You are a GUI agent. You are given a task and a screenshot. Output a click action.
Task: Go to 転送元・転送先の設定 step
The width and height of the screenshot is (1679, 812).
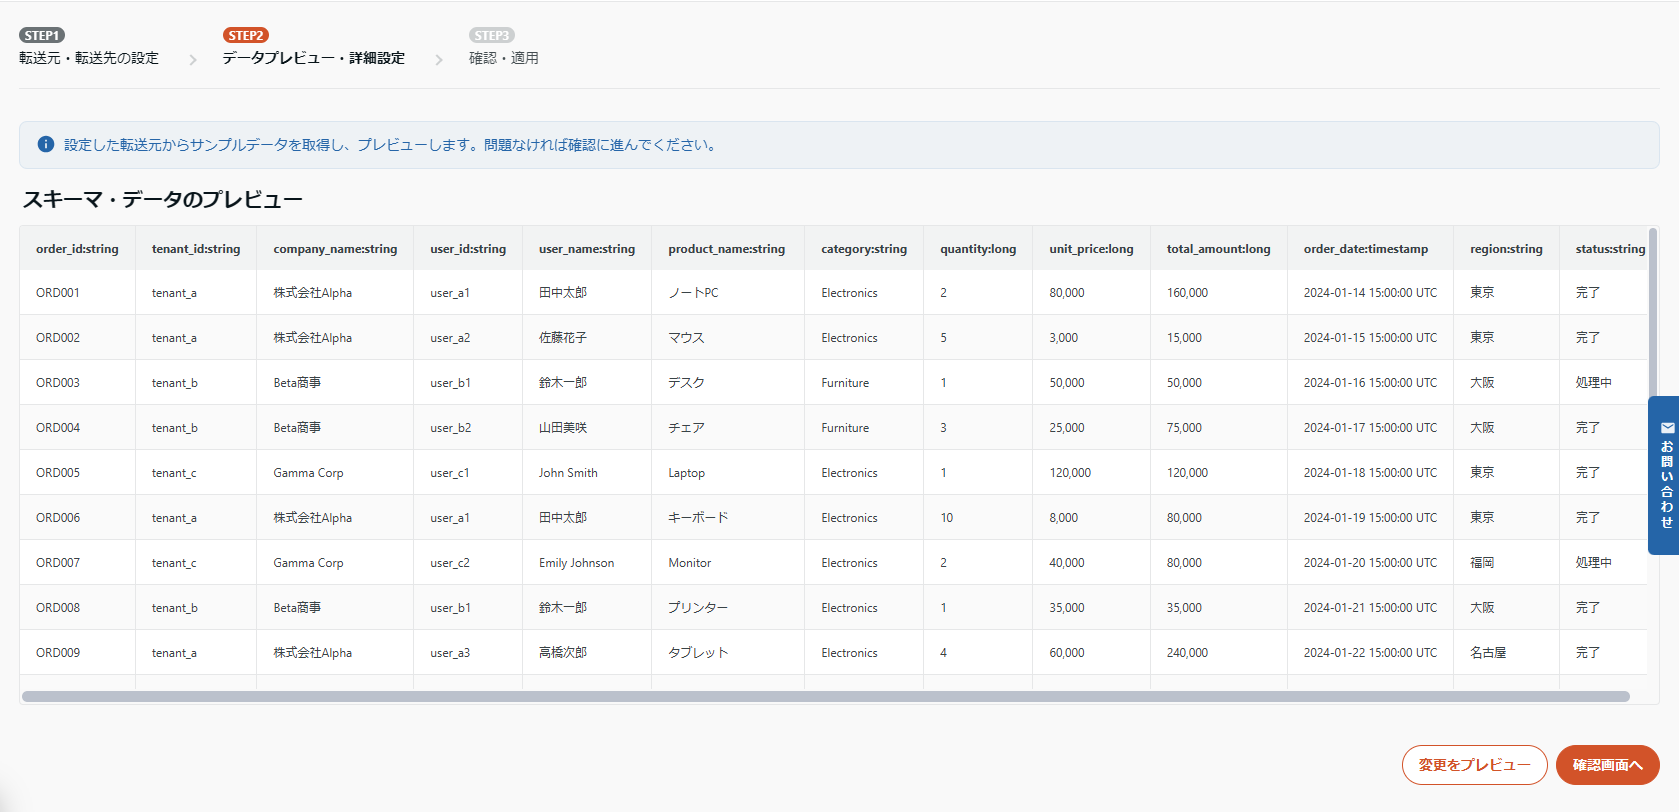pos(89,58)
